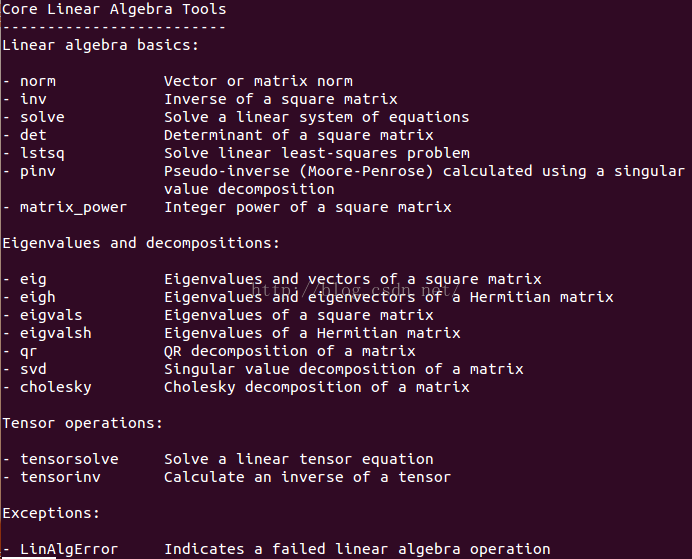Click the 'Core Linear Algebra Tools' heading

[x=114, y=9]
